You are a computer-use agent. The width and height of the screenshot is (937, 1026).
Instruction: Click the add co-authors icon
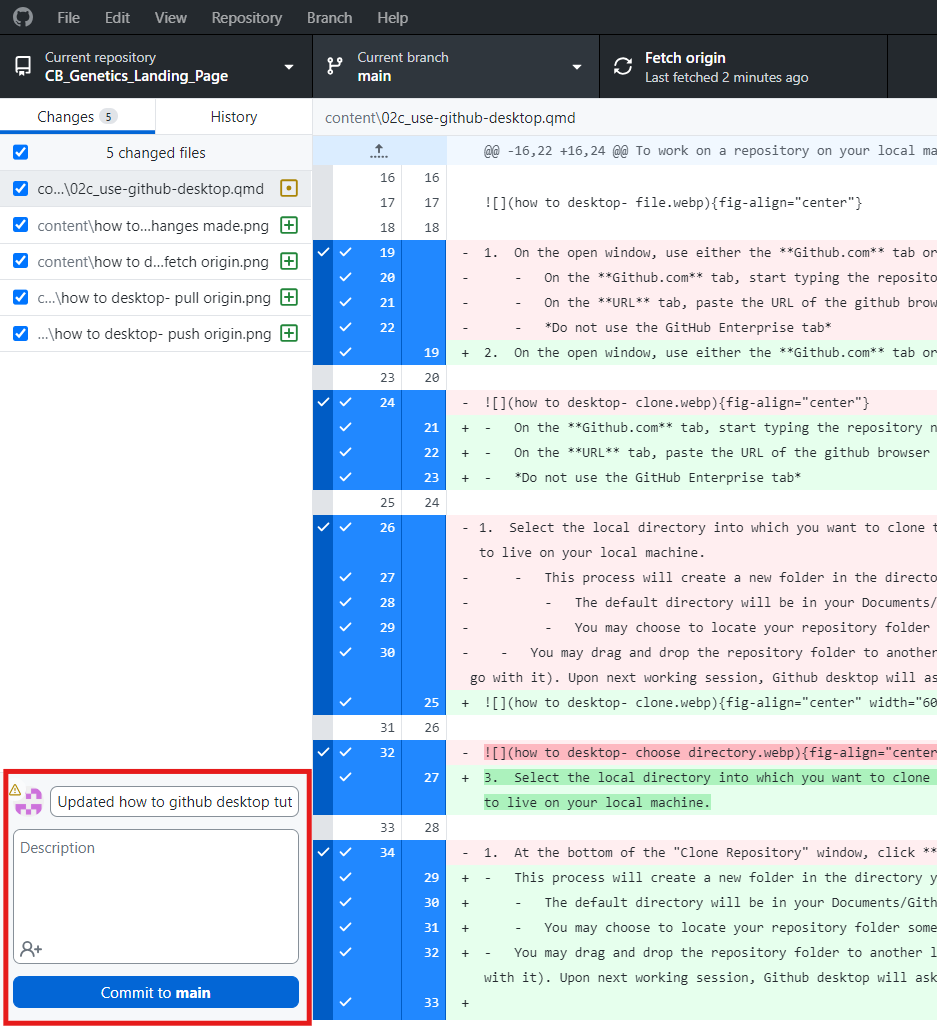31,948
